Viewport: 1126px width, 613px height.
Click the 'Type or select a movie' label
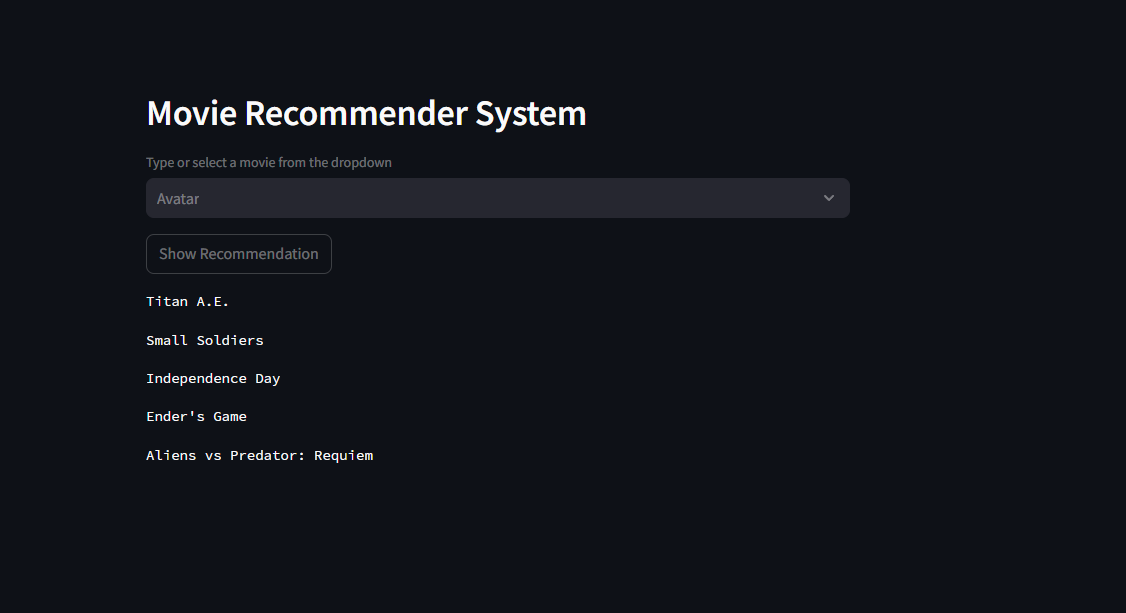[269, 163]
